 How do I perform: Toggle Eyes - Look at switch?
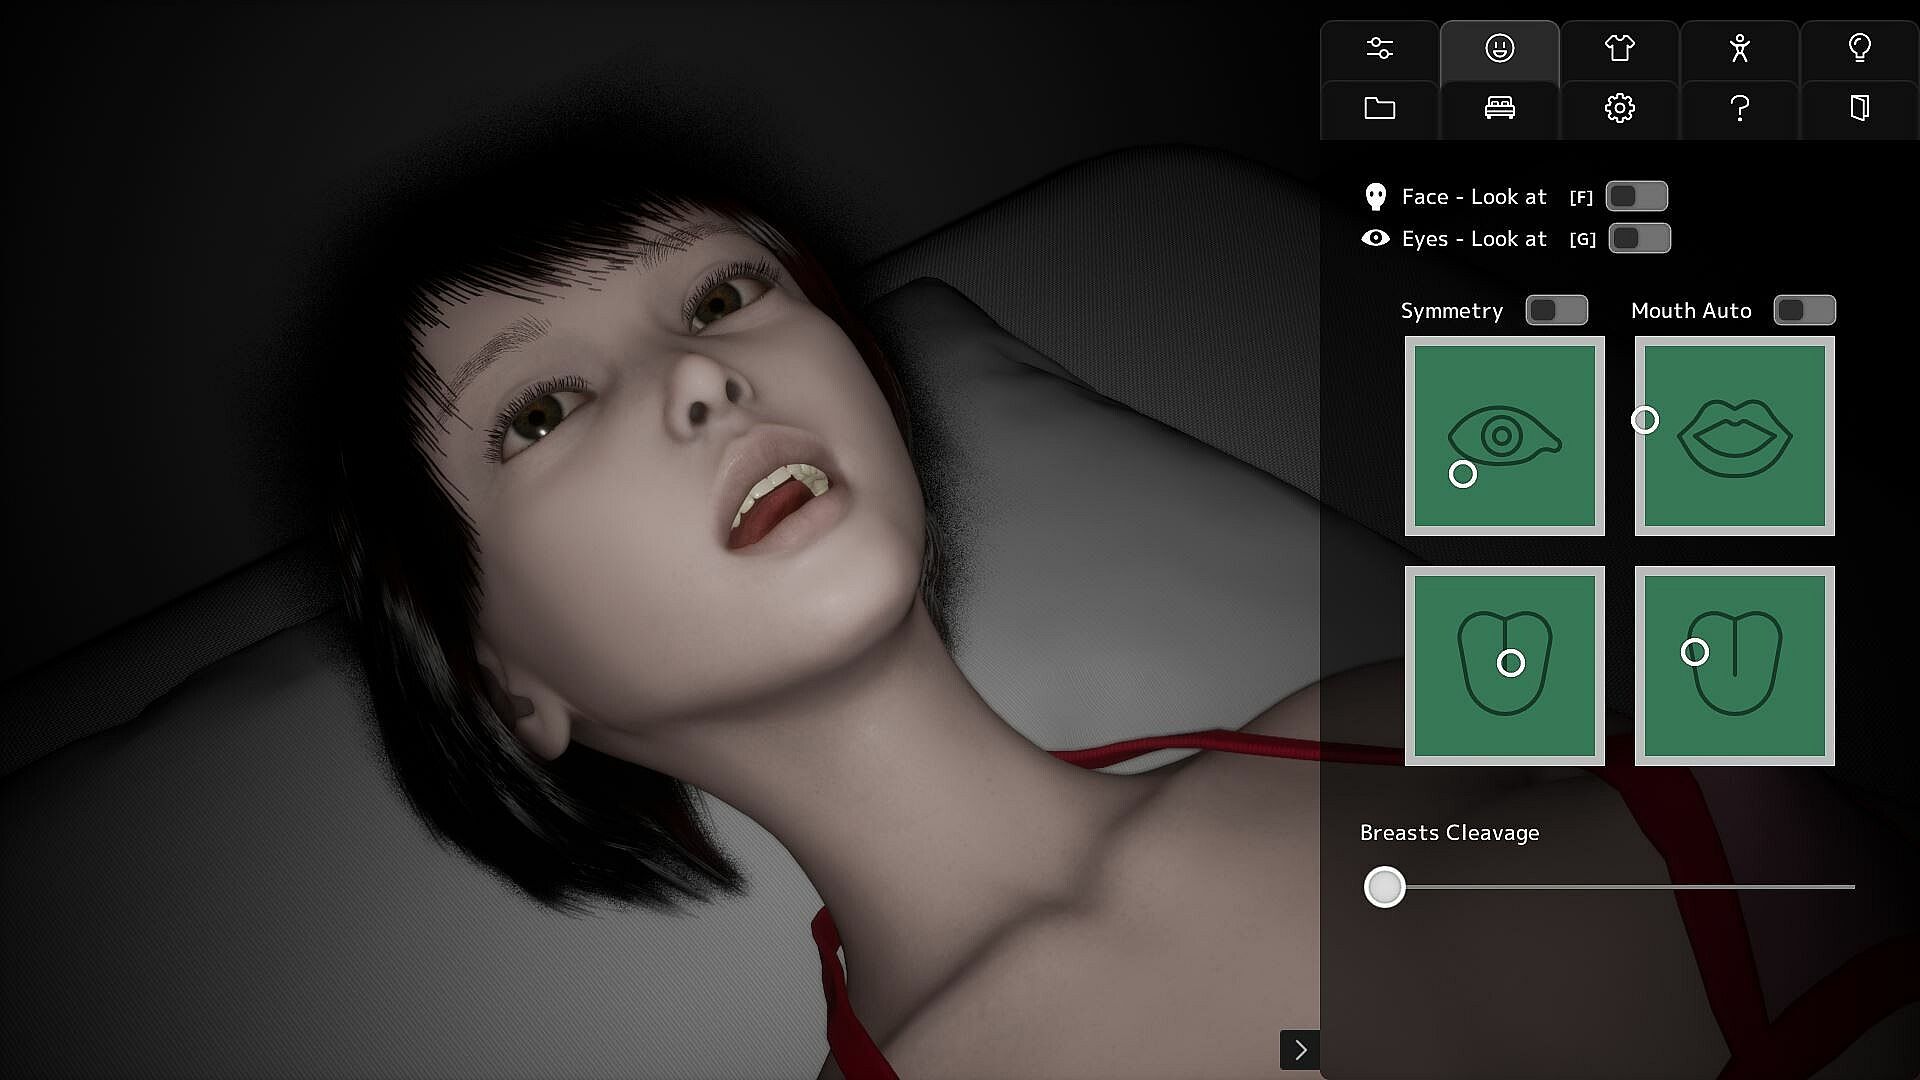(x=1639, y=239)
